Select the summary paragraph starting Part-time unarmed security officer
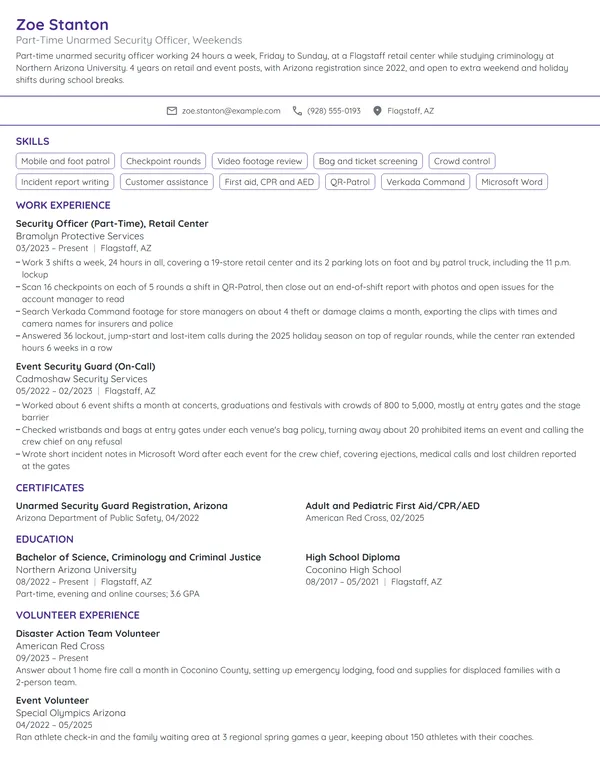 tap(292, 68)
